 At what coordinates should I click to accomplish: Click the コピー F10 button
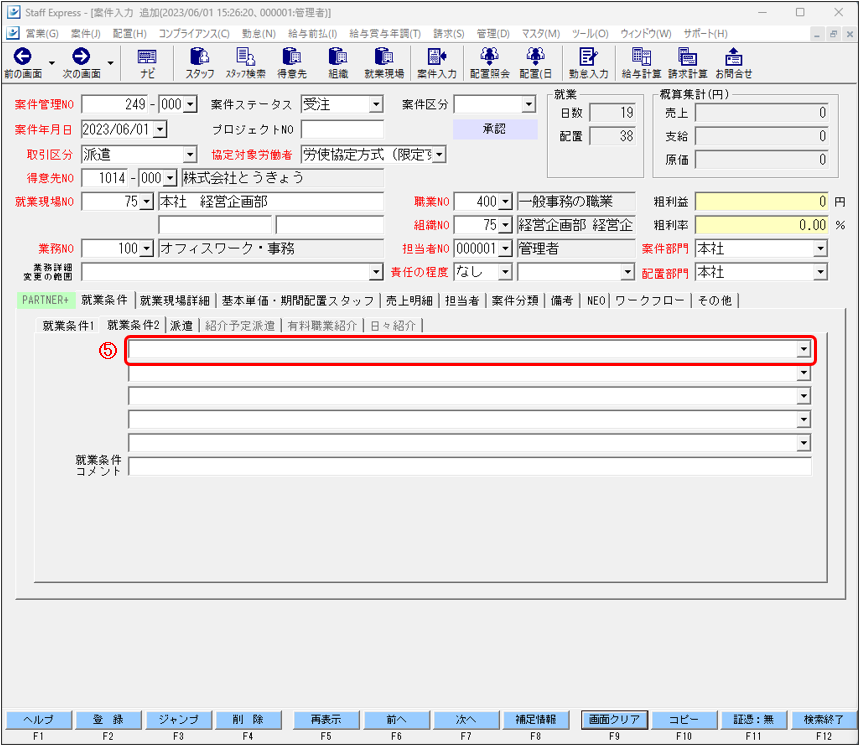[x=684, y=720]
